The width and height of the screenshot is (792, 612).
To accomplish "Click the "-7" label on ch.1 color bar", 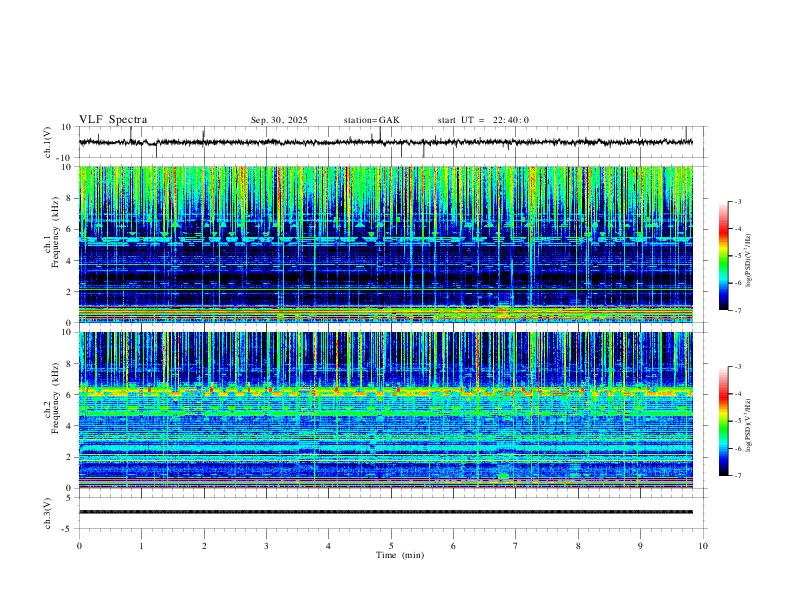I will coord(737,310).
